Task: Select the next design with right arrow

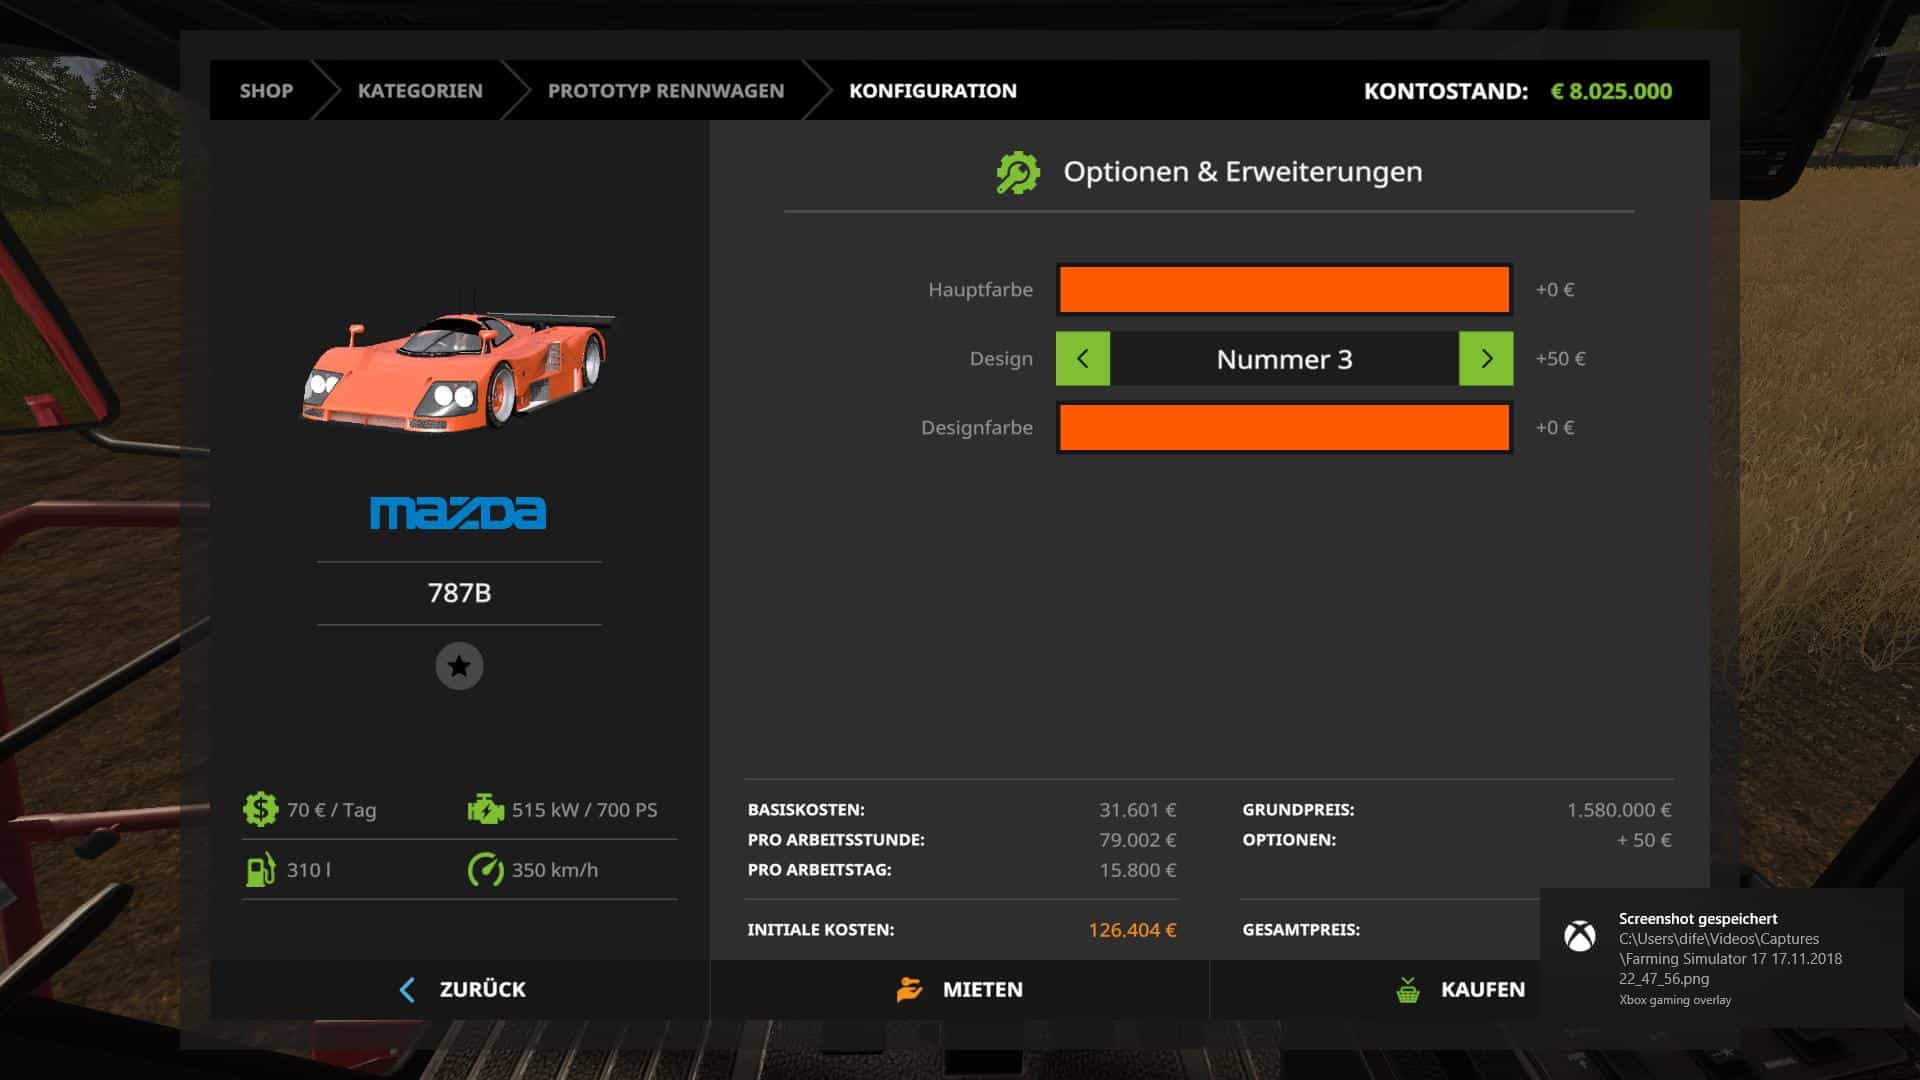Action: point(1486,359)
